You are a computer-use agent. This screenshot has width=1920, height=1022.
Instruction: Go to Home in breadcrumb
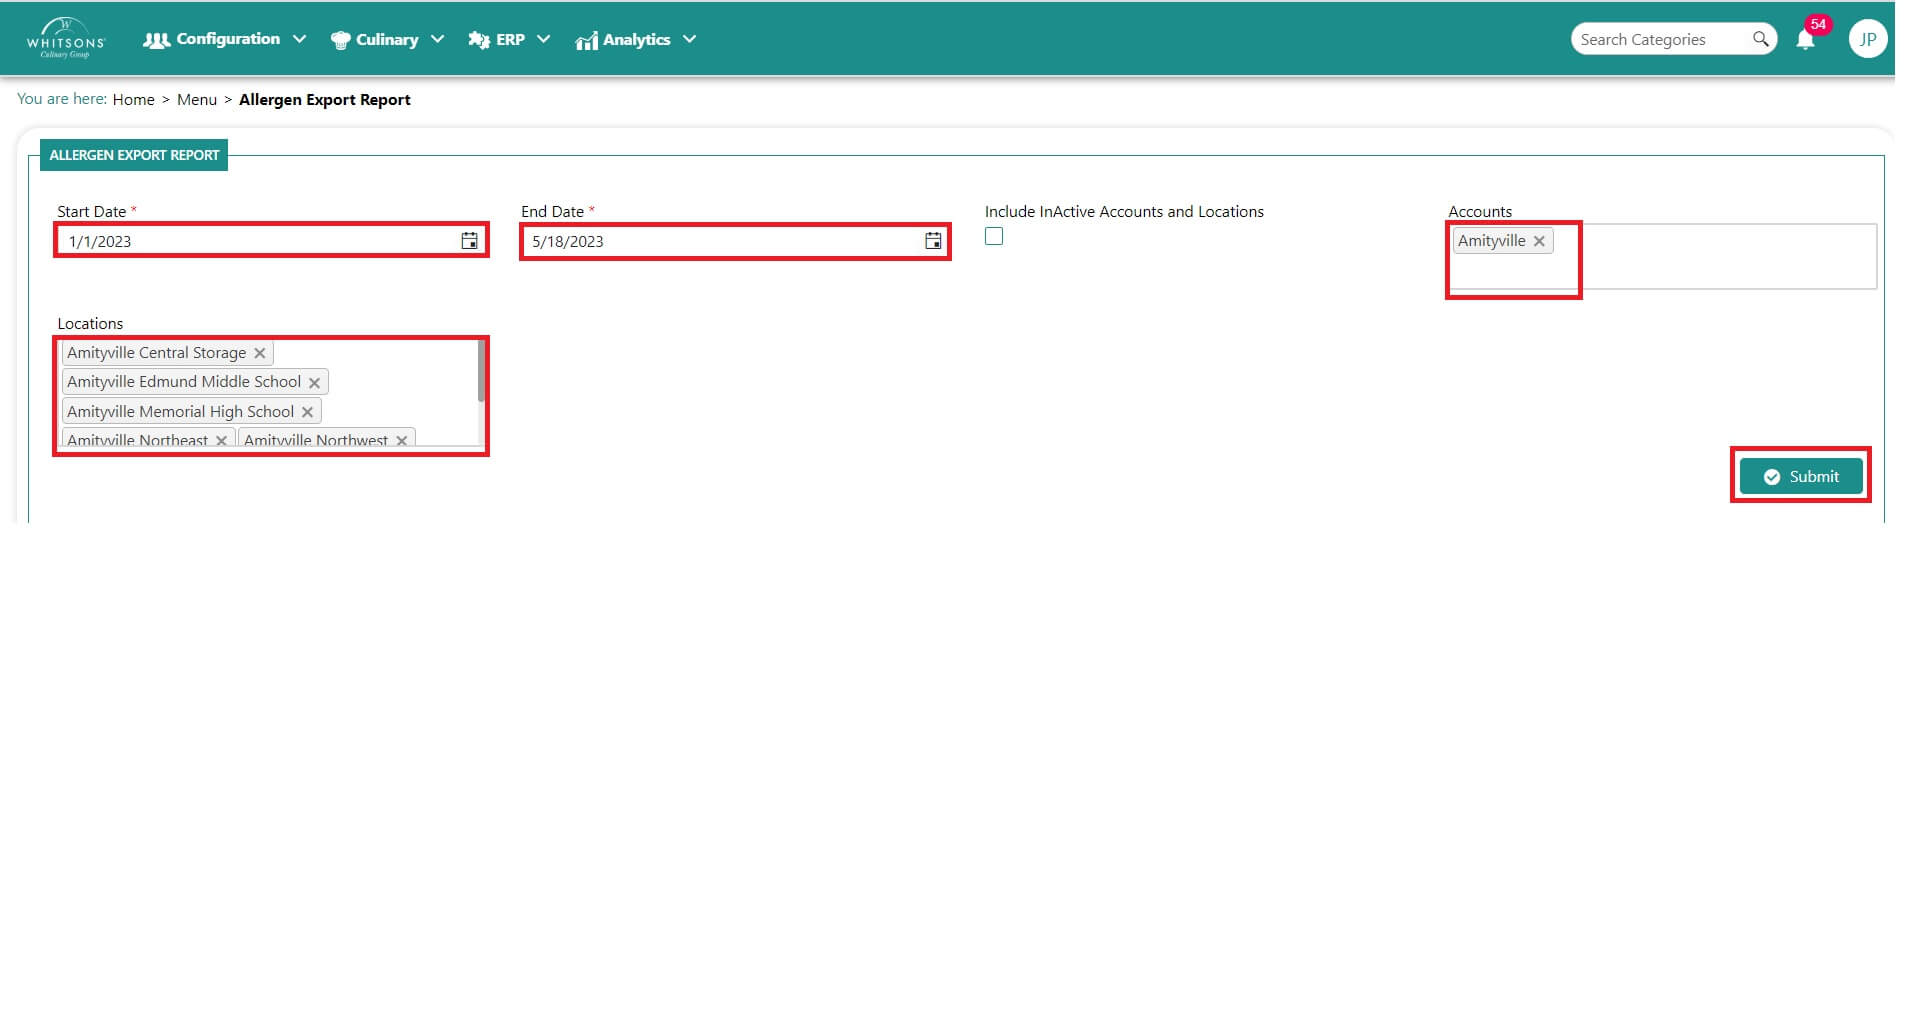(133, 100)
